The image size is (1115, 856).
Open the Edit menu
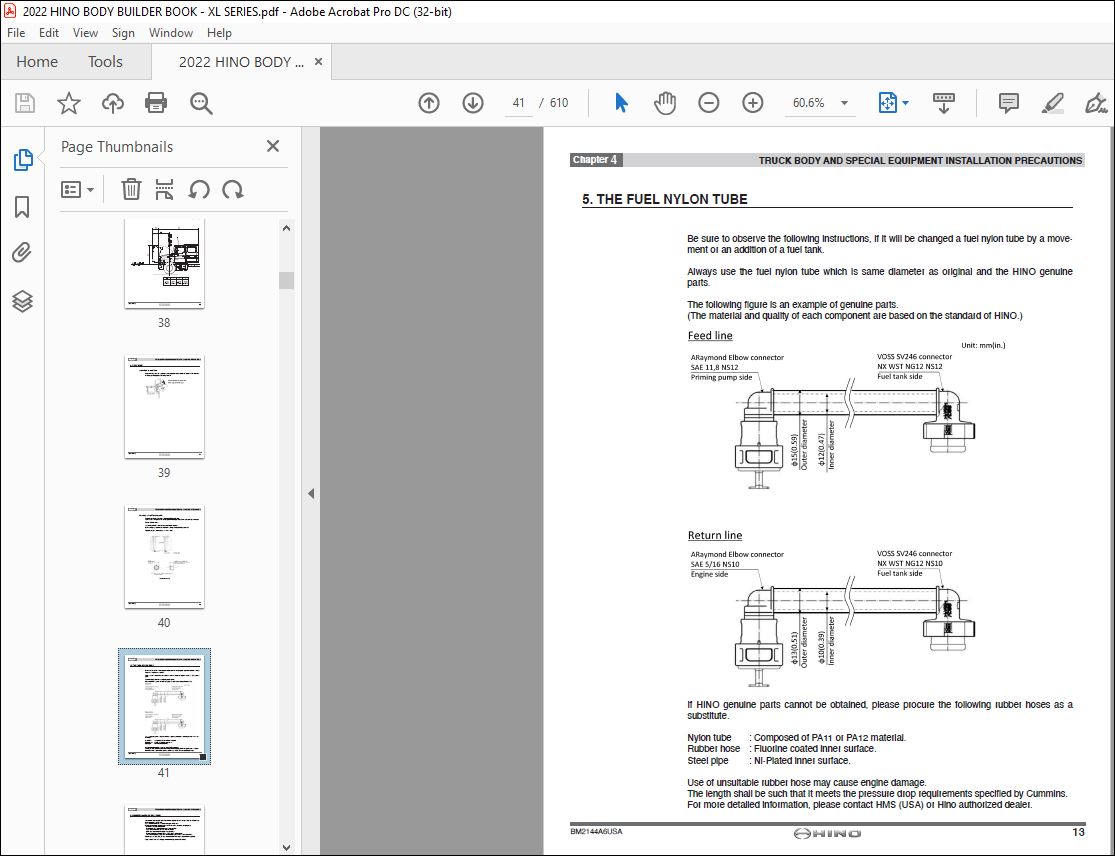[48, 33]
